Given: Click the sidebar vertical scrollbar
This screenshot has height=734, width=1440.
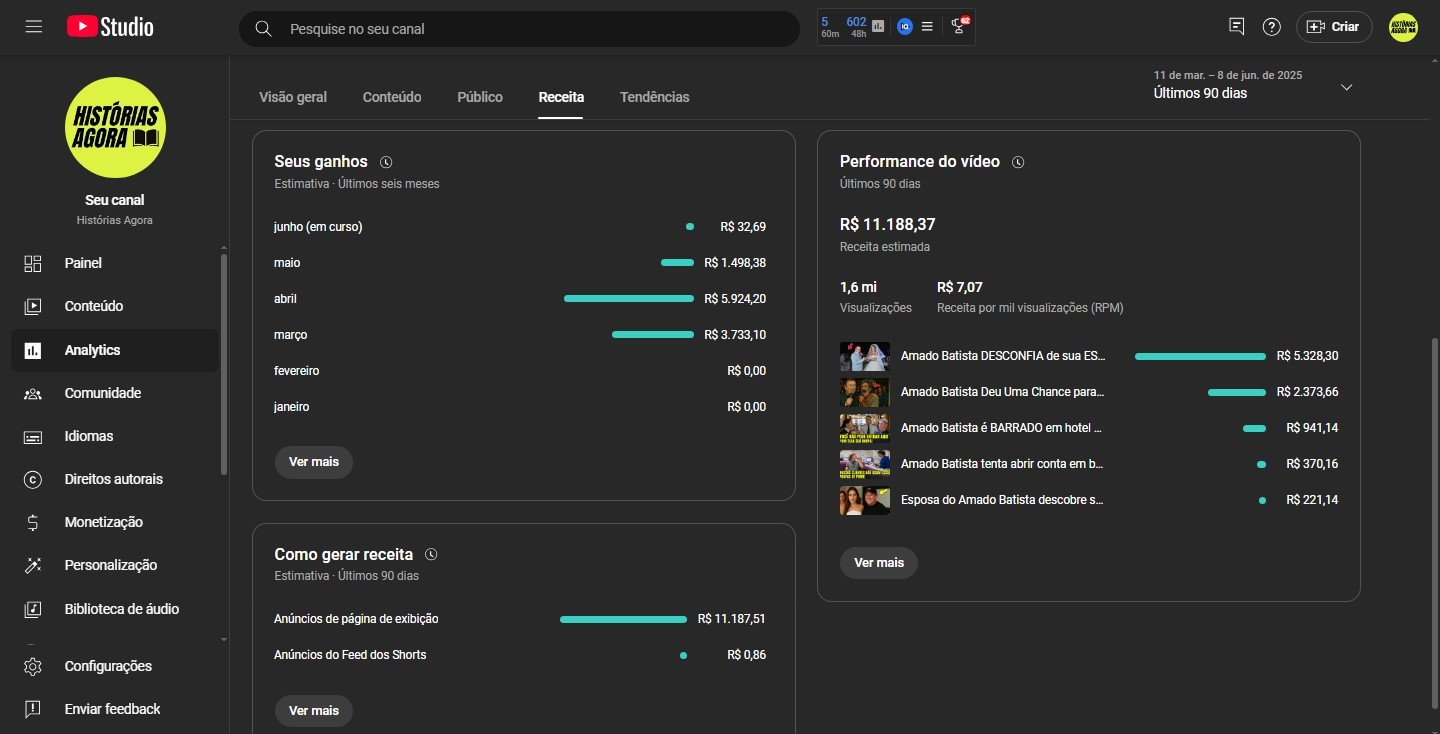Looking at the screenshot, I should 223,363.
